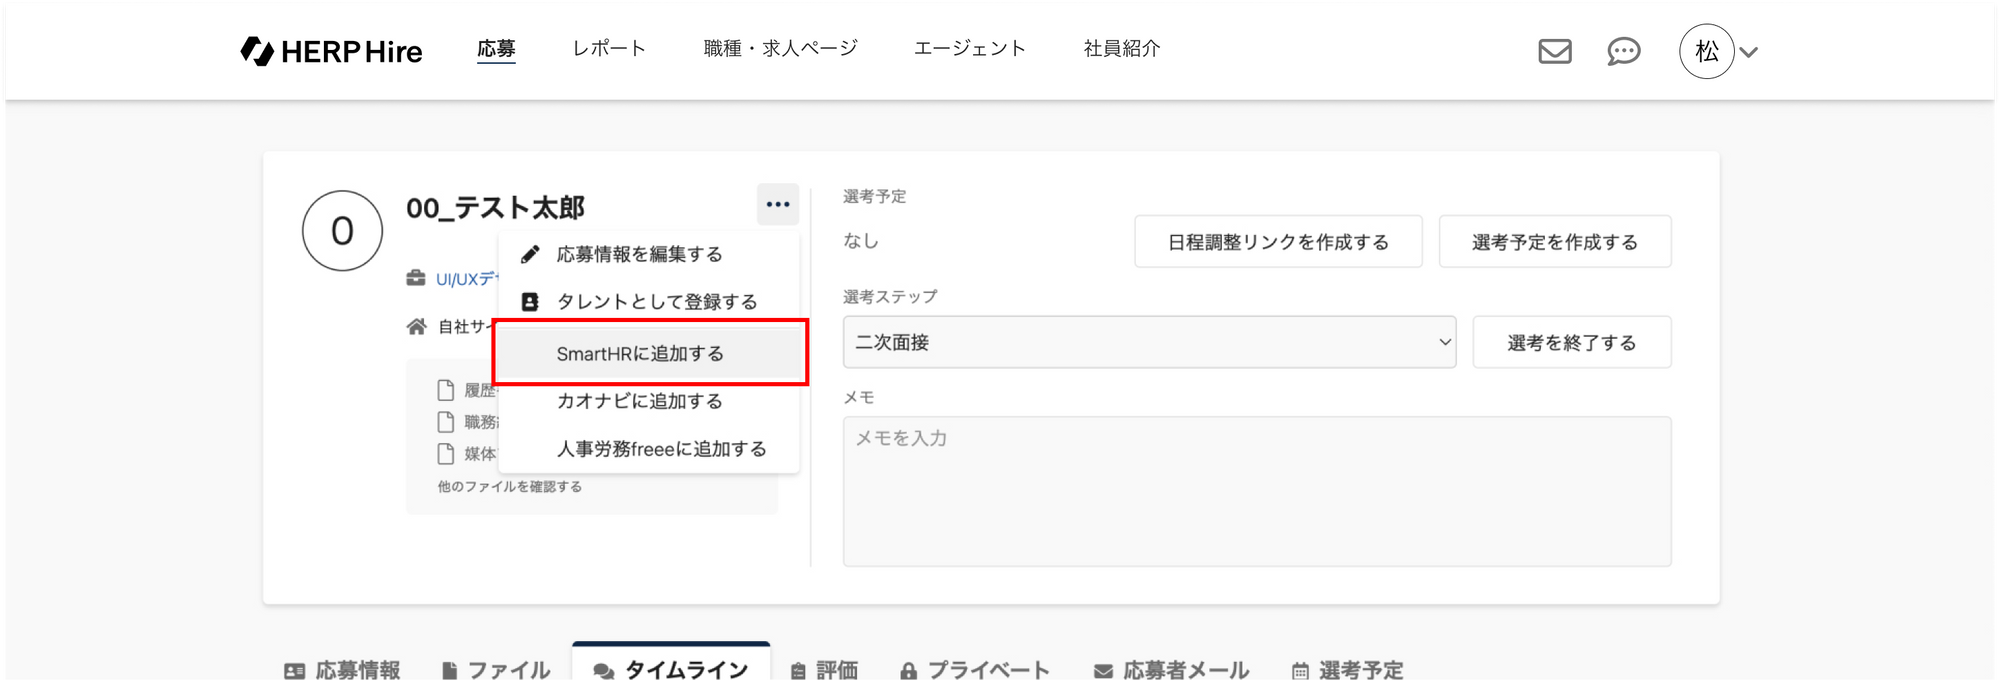
Task: Click into the メモ text area
Action: click(x=1256, y=491)
